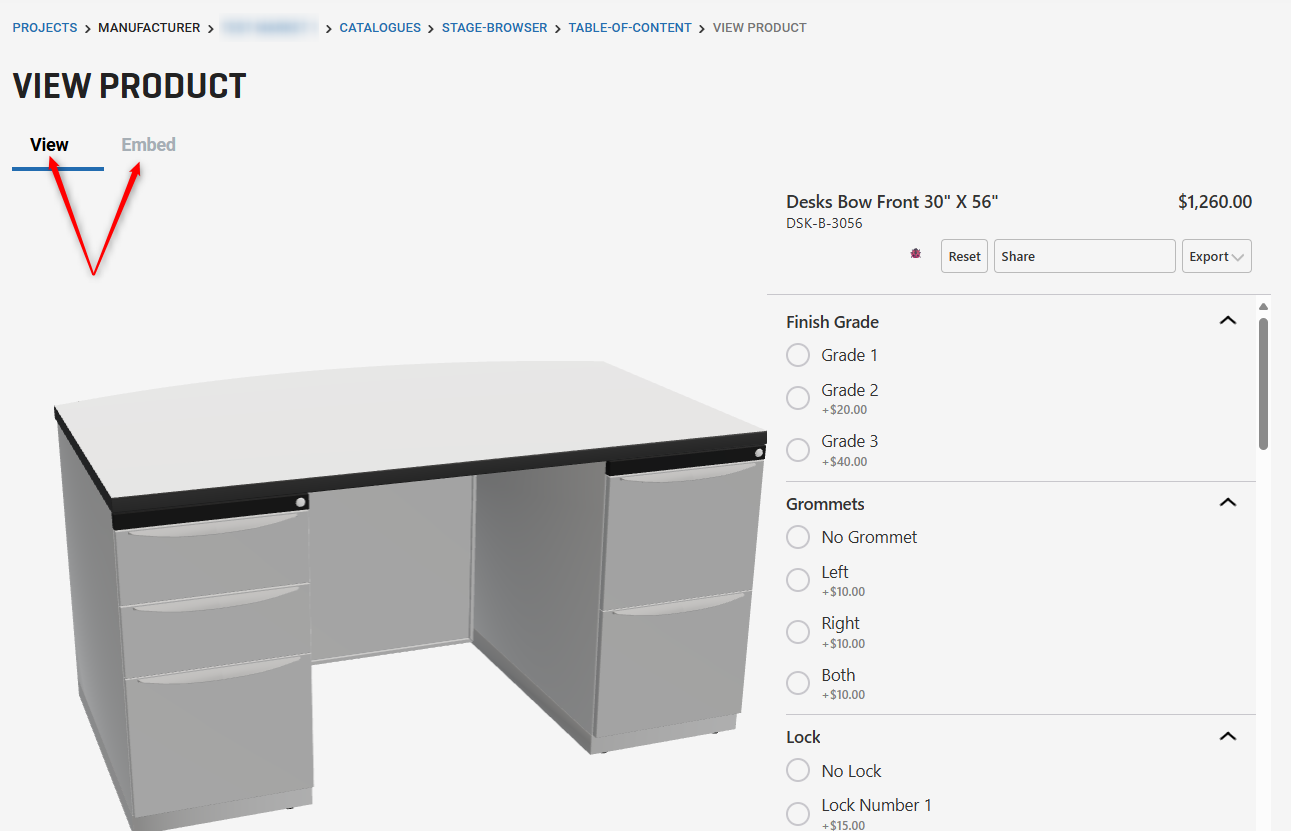Collapse the Lock section
Screen dimensions: 1291x831
pyautogui.click(x=1227, y=735)
